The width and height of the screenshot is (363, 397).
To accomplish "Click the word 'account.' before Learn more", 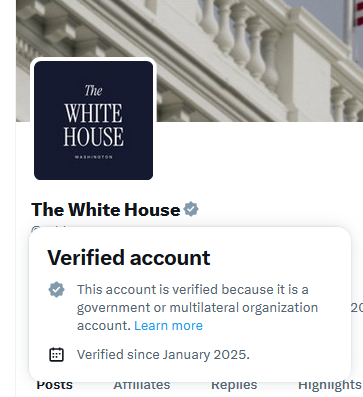I will (x=104, y=326).
